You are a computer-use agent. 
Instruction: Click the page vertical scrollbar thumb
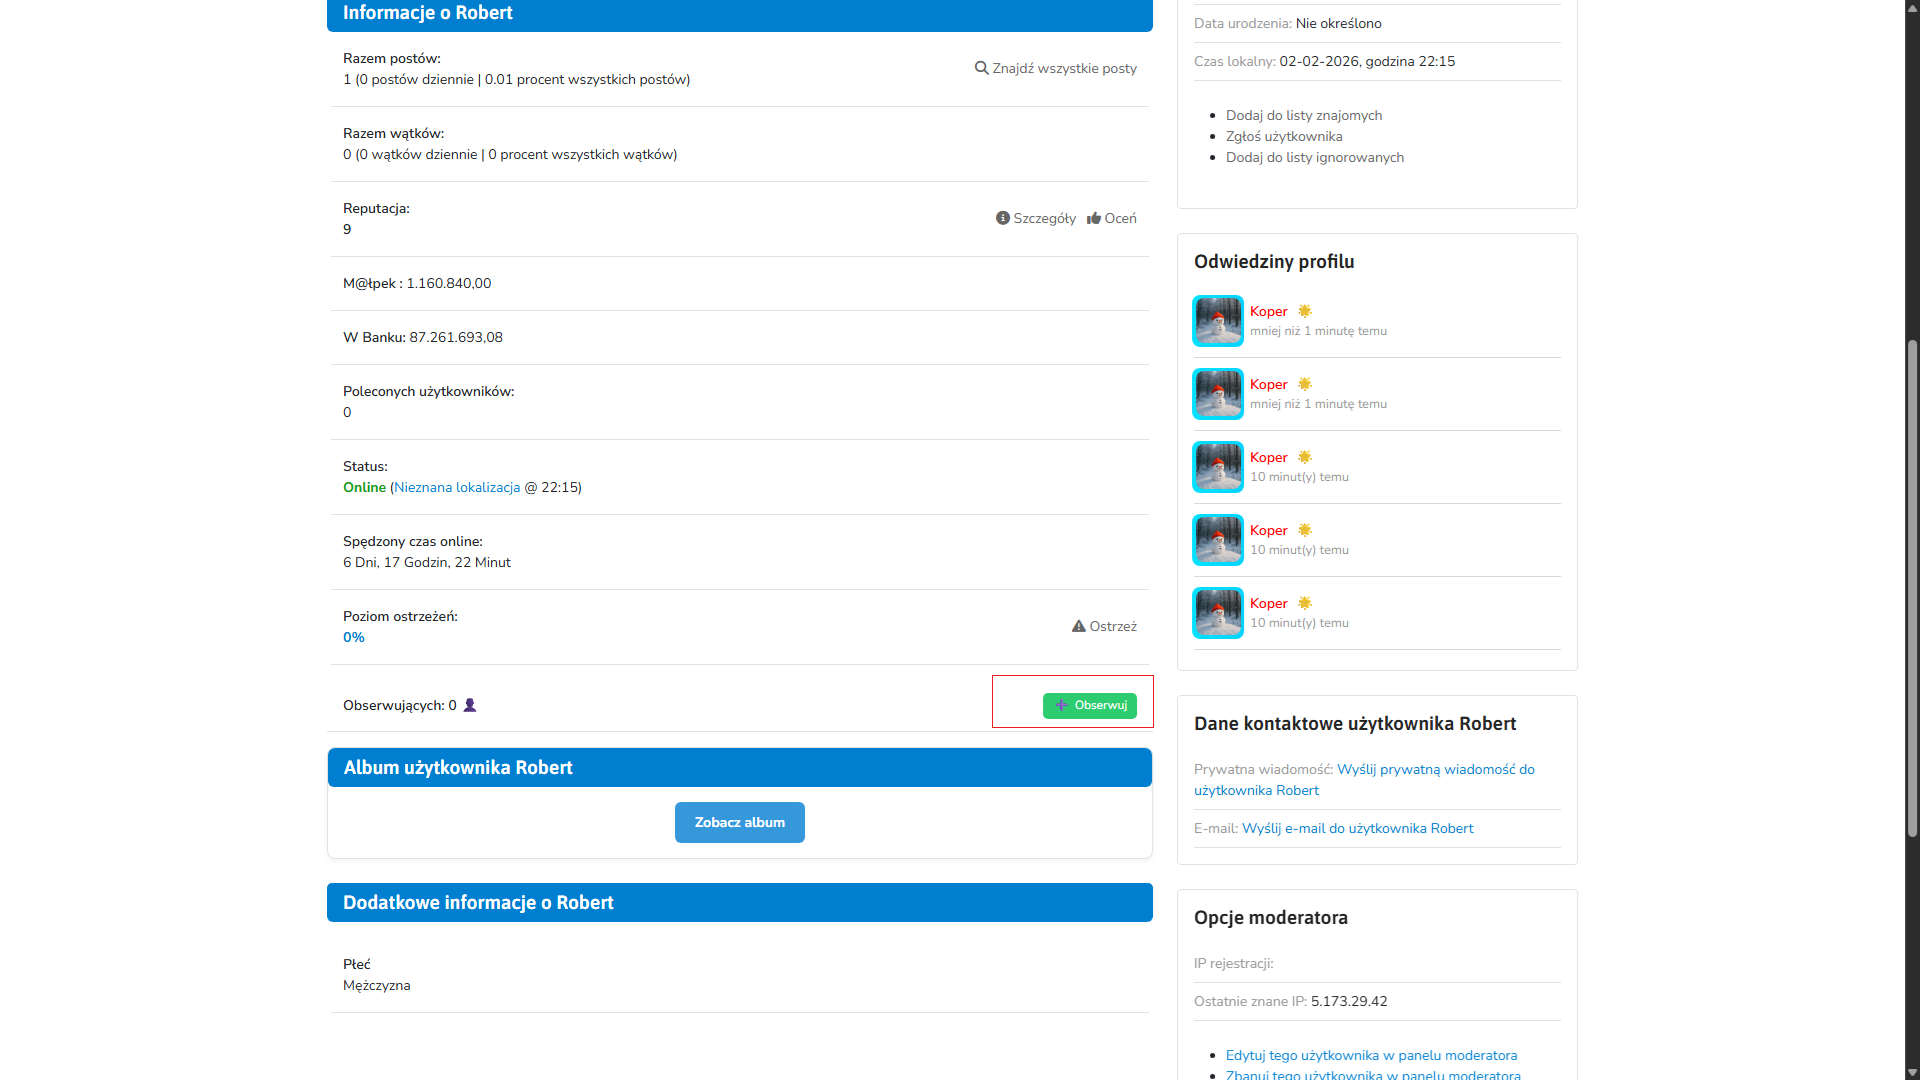(1912, 588)
